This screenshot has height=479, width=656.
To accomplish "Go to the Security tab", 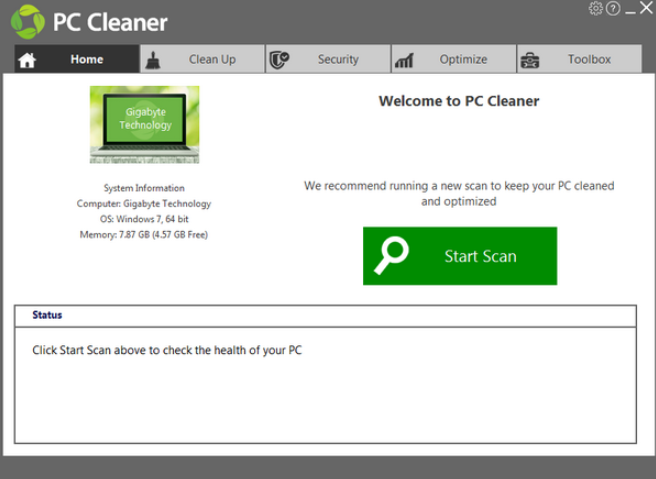I will click(x=328, y=59).
